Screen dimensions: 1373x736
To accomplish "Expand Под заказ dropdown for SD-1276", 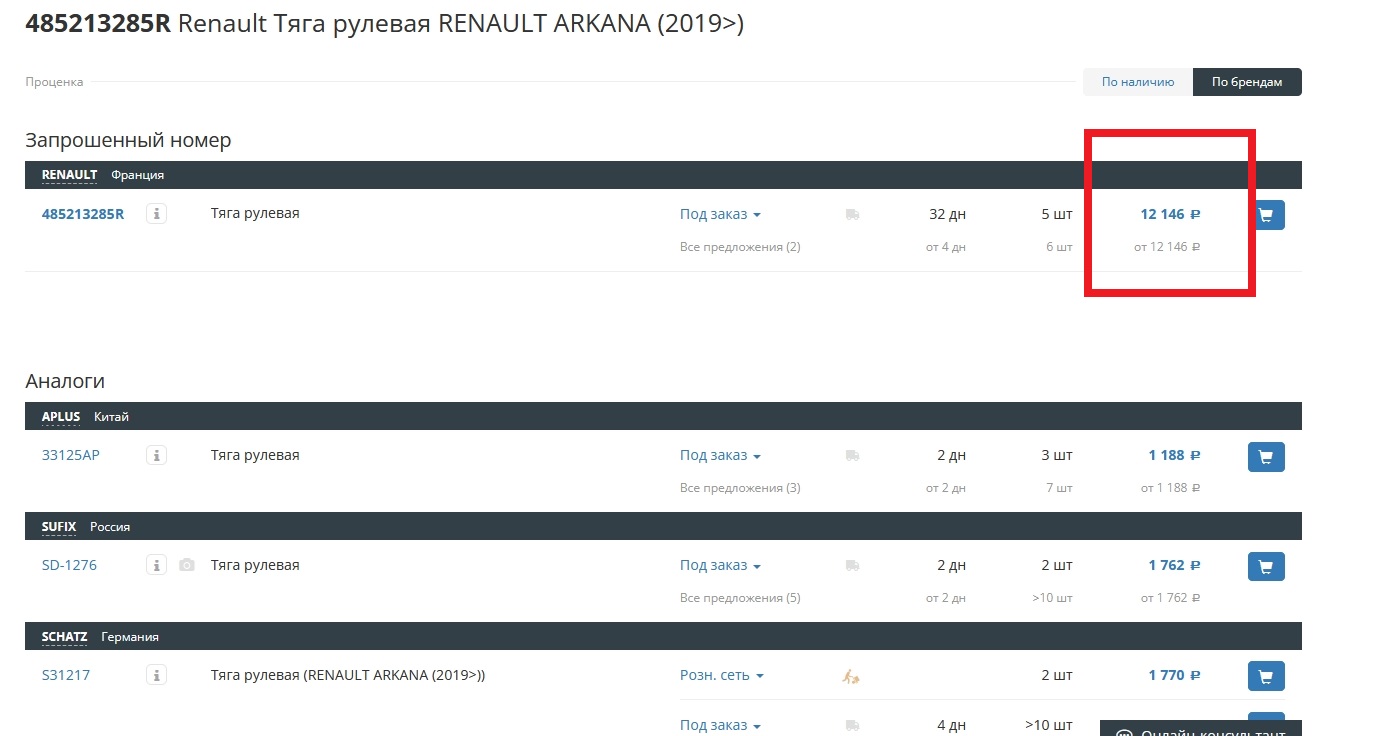I will [720, 565].
